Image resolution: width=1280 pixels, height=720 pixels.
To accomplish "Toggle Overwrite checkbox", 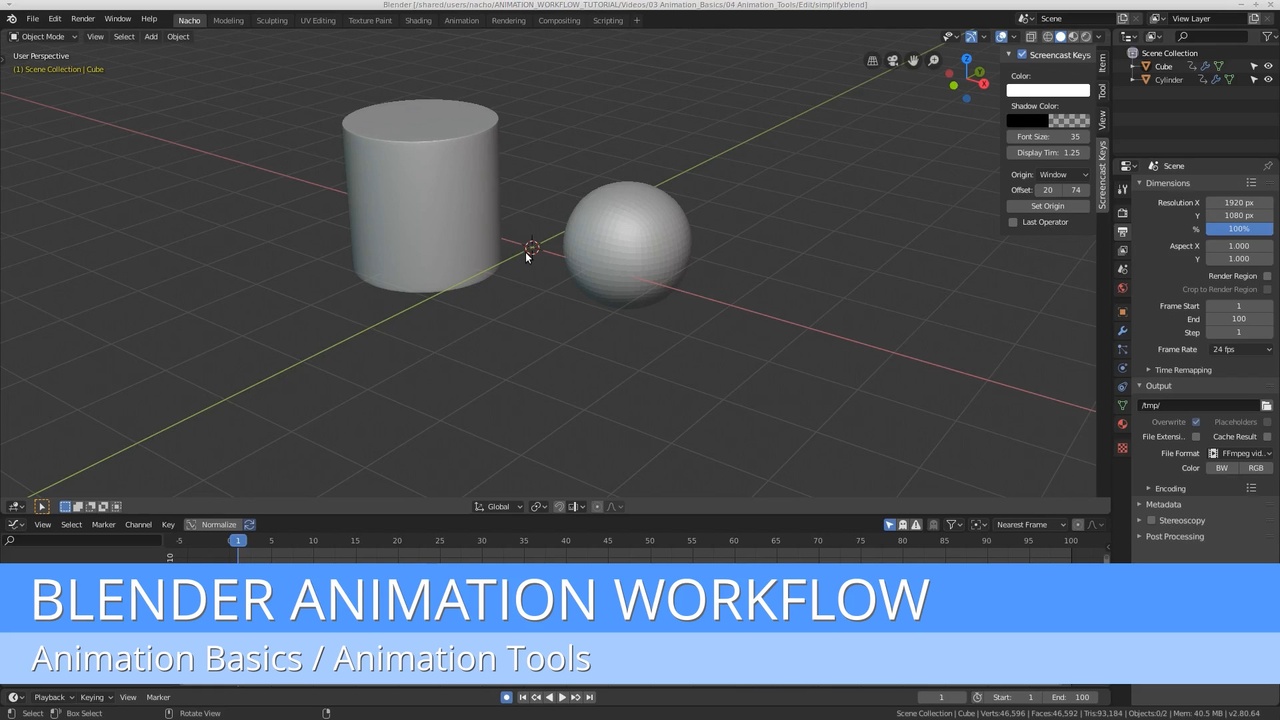I will (1196, 422).
